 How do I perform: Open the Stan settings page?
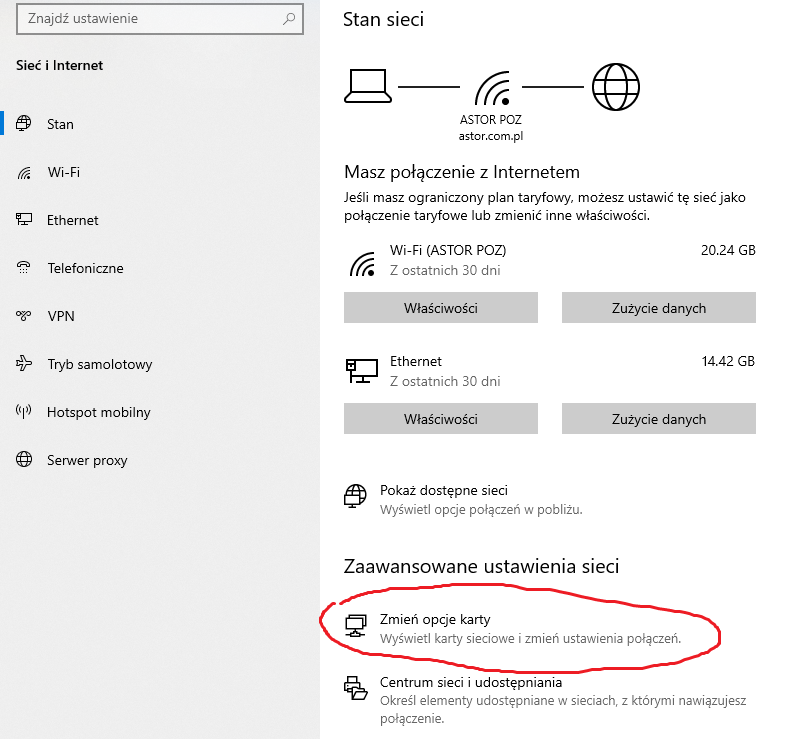point(160,124)
